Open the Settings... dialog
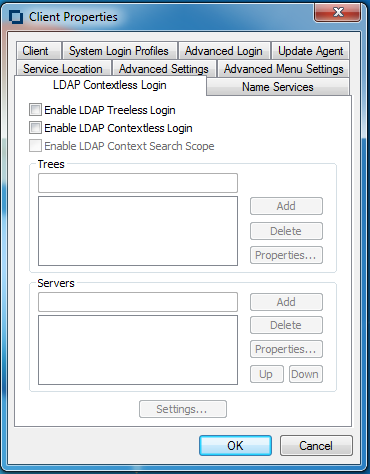Viewport: 370px width, 474px height. (183, 409)
